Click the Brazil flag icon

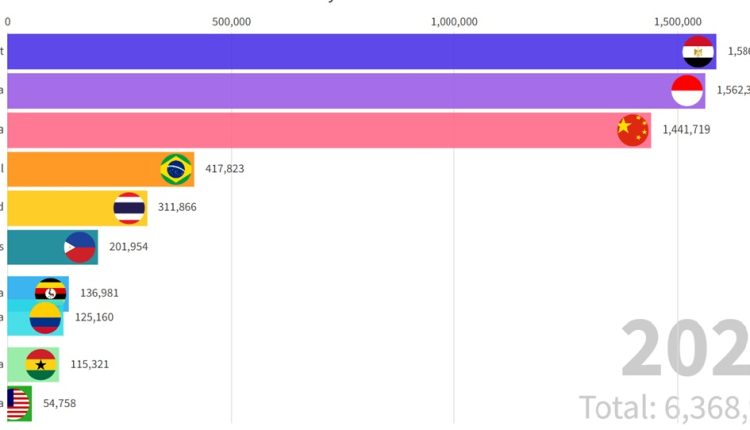pyautogui.click(x=177, y=169)
